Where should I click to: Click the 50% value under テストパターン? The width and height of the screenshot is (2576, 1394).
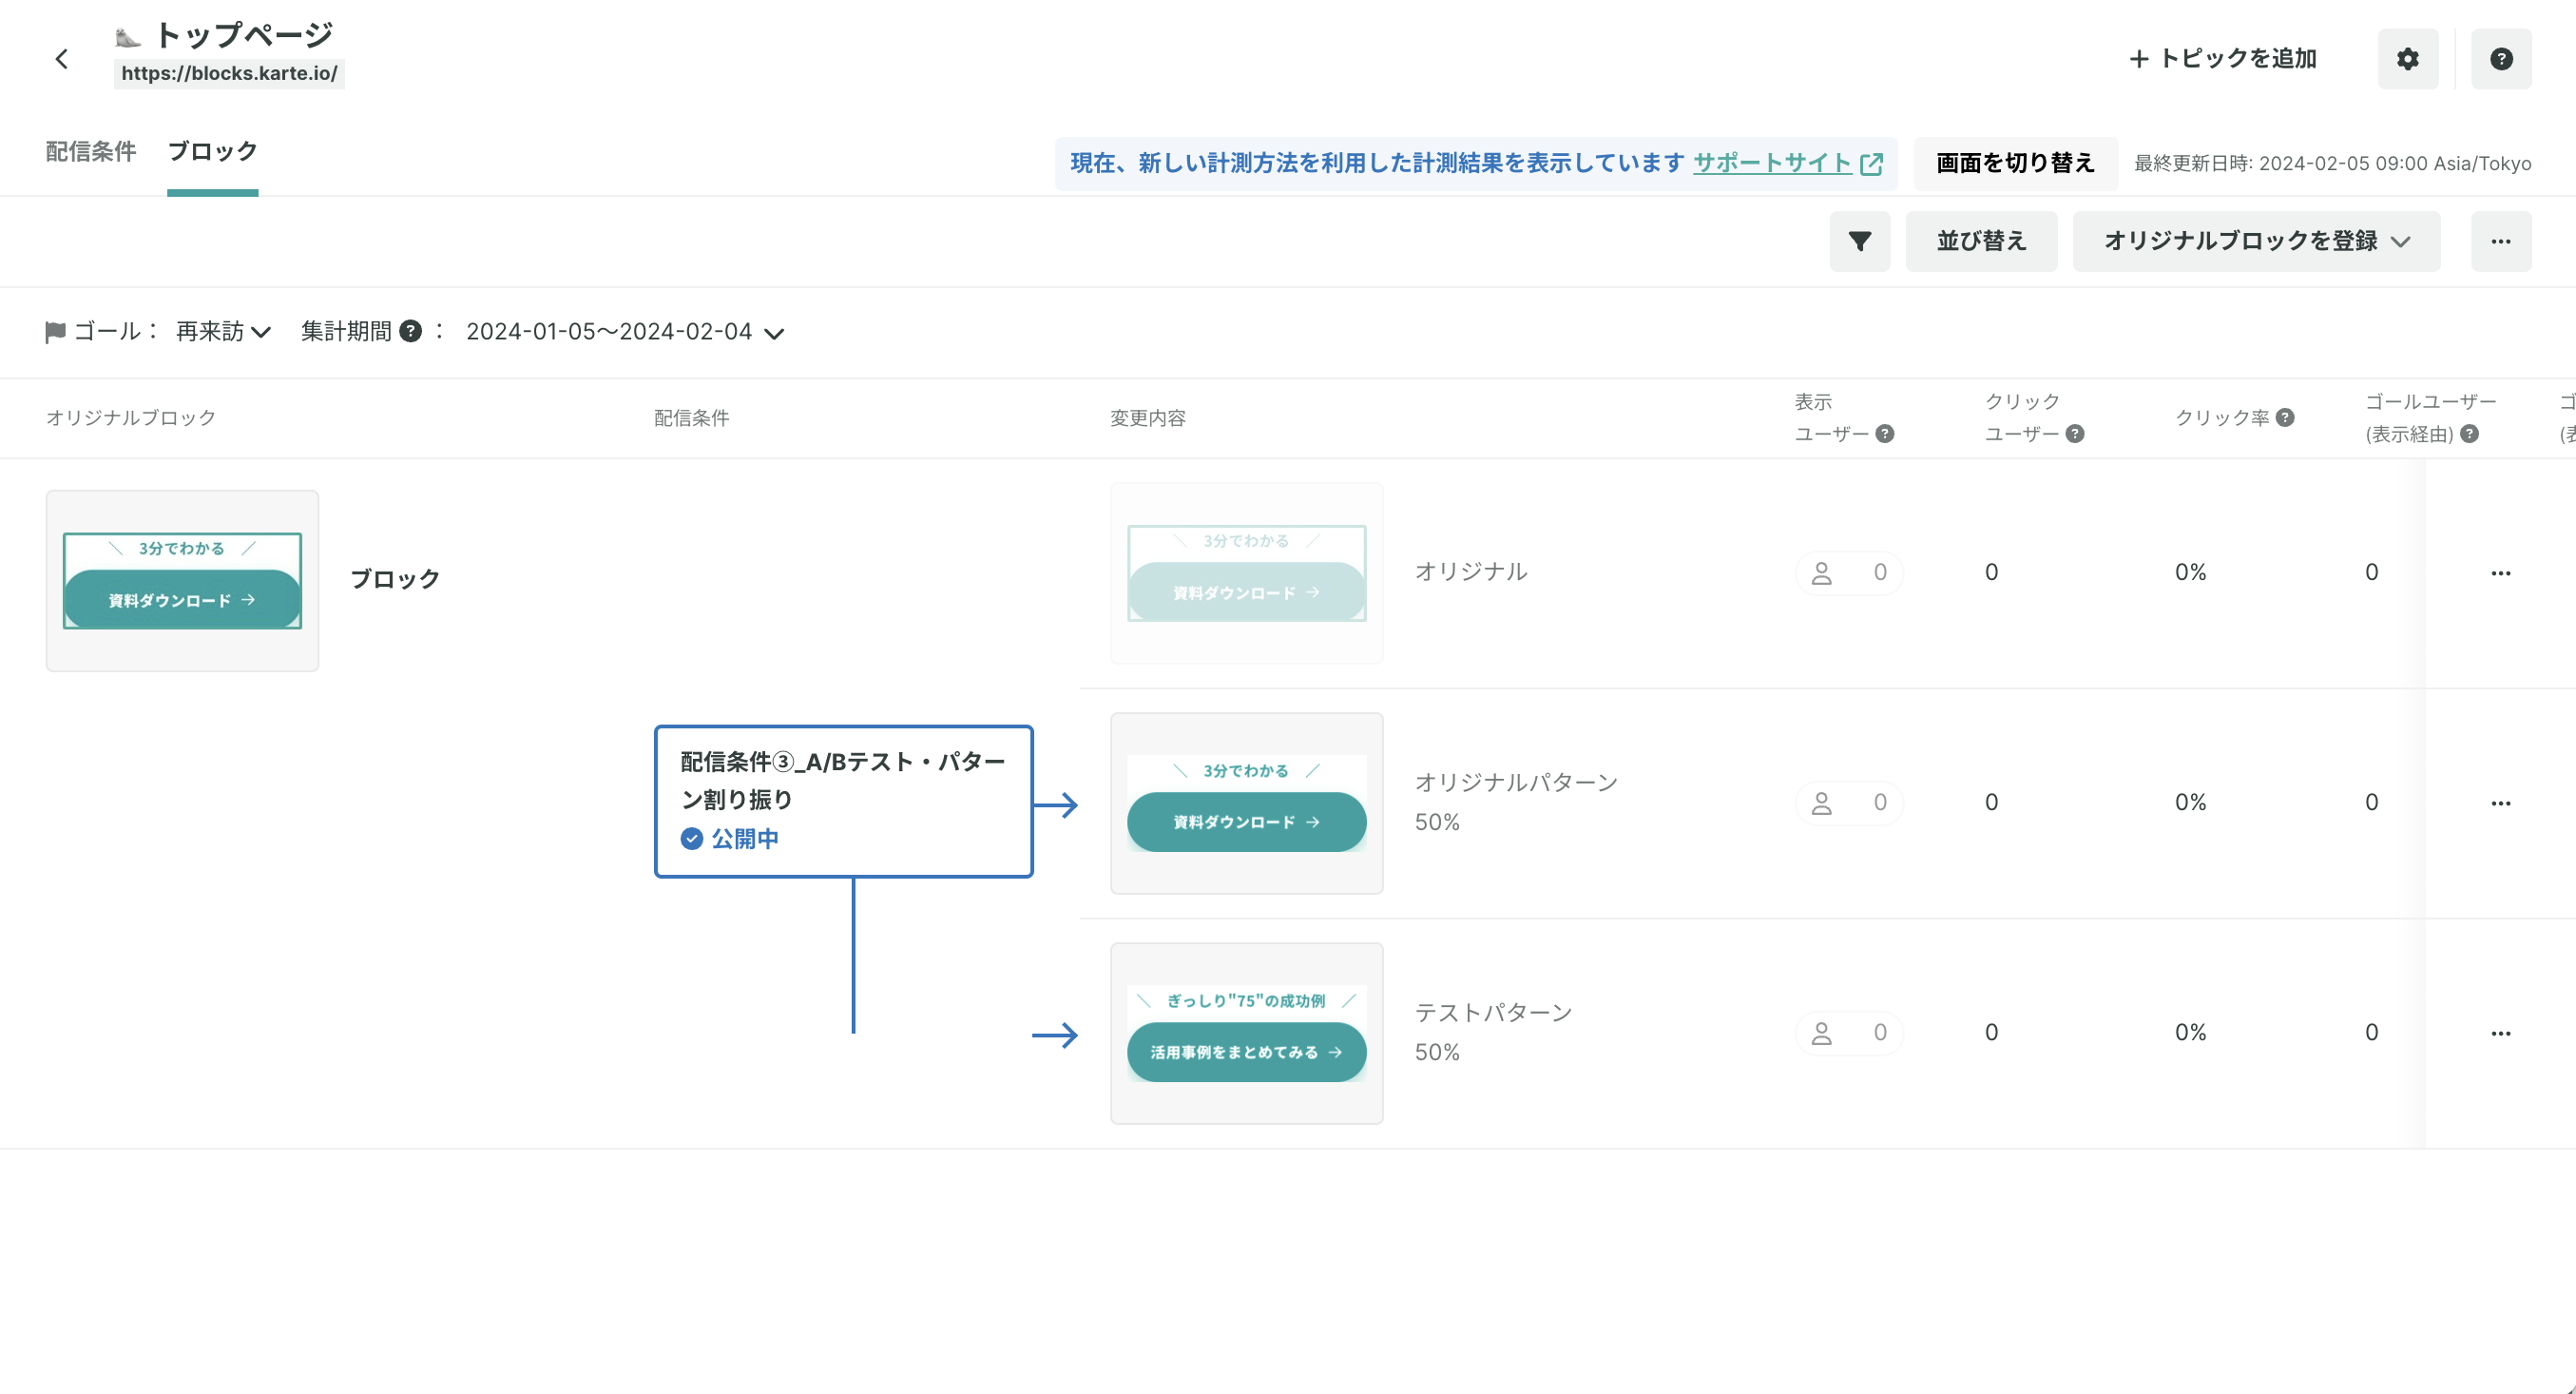click(x=1437, y=1052)
